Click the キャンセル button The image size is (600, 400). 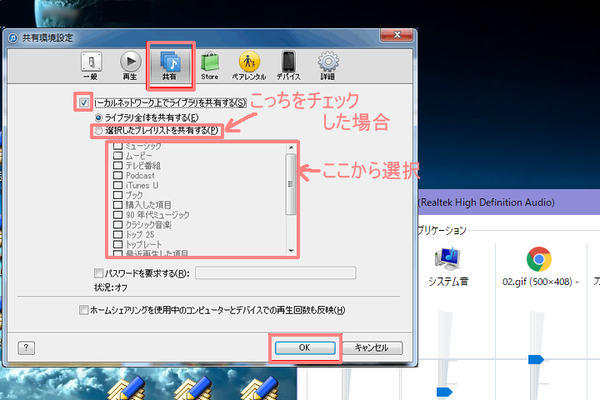tap(372, 348)
